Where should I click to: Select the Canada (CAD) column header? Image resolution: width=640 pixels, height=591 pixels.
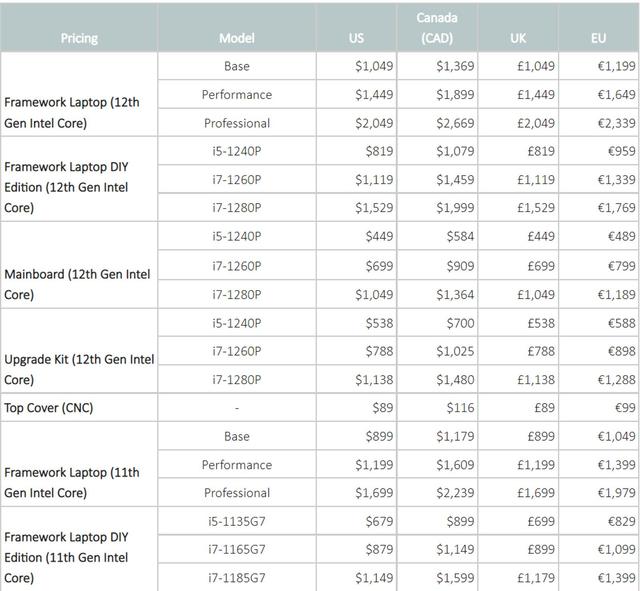pos(437,28)
